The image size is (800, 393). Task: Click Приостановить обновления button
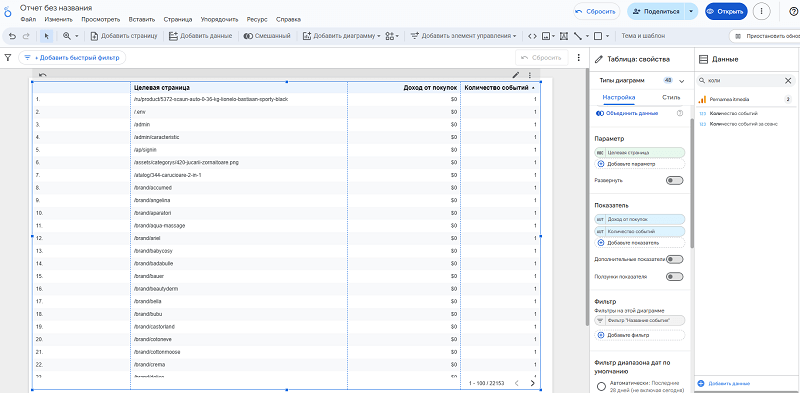(x=765, y=36)
